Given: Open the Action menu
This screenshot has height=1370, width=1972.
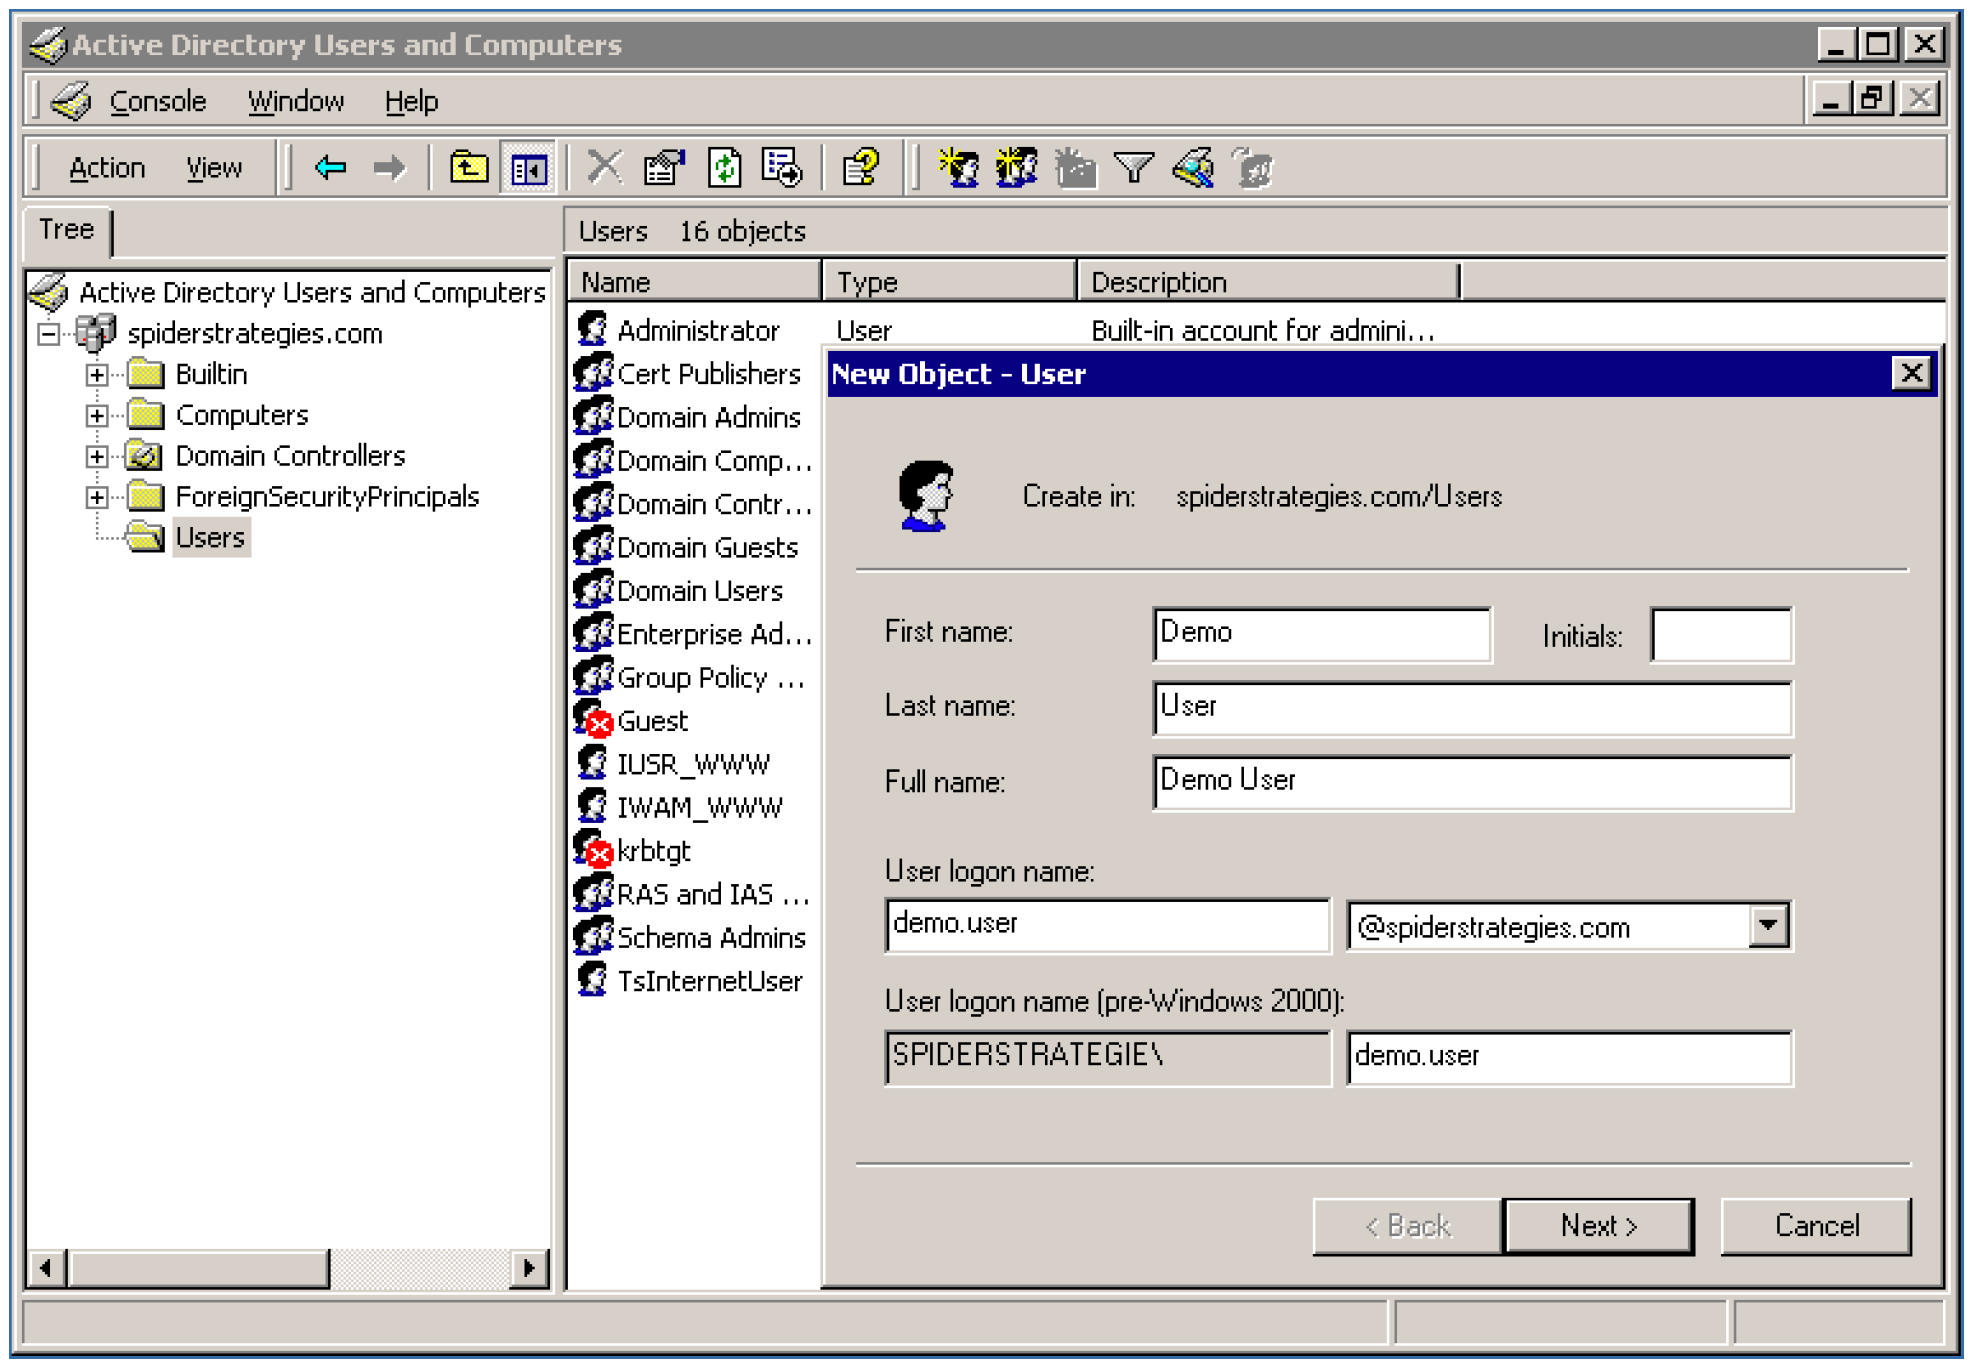Looking at the screenshot, I should [x=106, y=168].
